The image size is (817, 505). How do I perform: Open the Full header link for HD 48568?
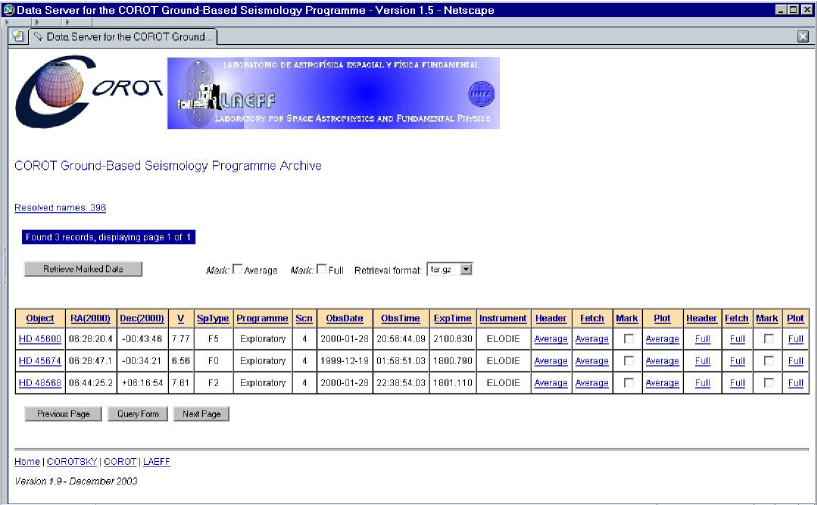(702, 383)
